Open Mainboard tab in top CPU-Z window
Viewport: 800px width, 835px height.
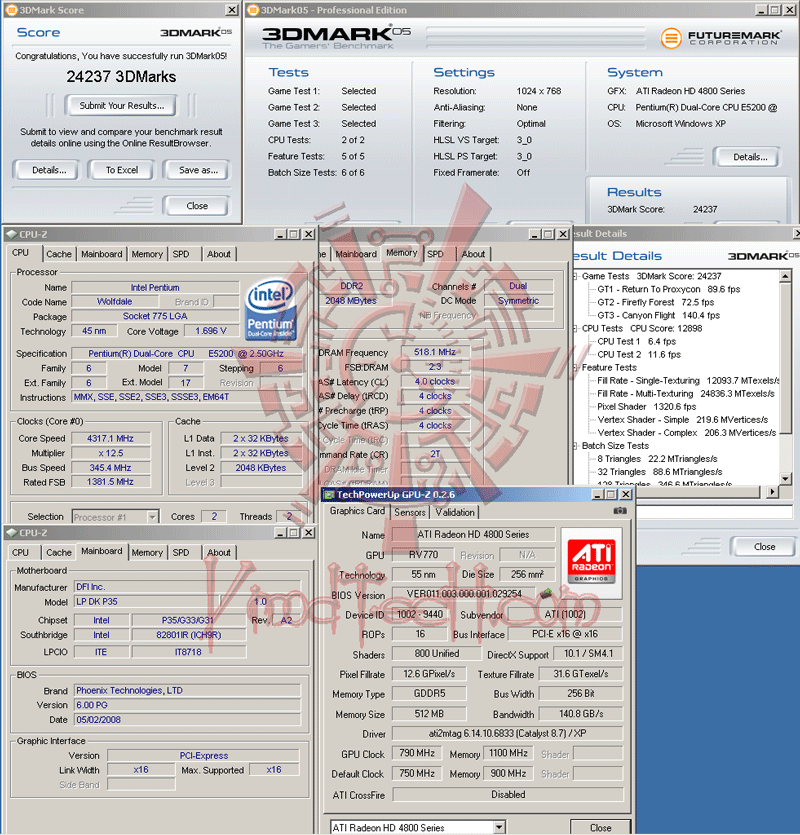(102, 254)
